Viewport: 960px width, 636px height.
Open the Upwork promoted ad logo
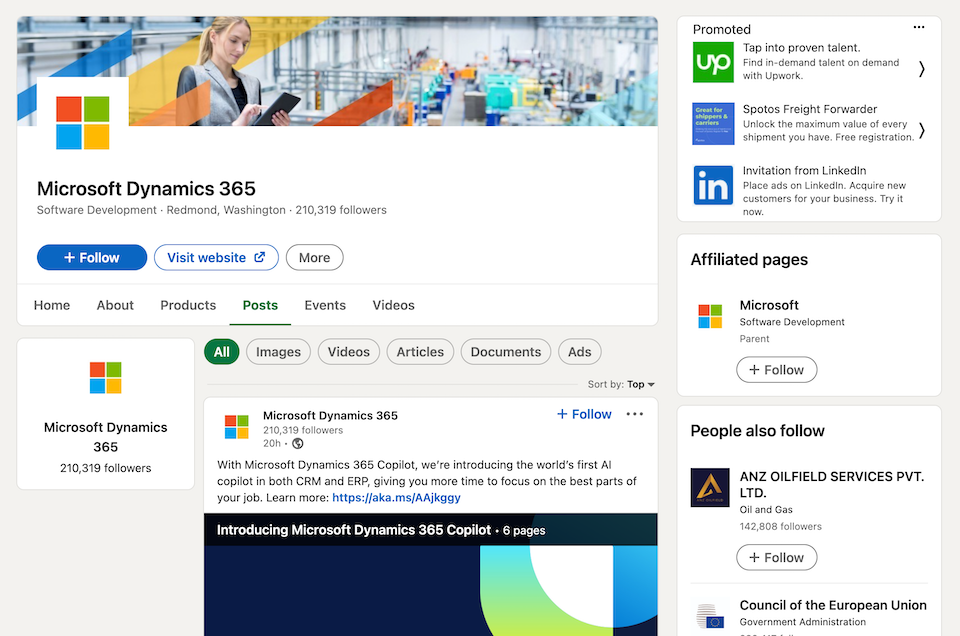click(x=713, y=62)
